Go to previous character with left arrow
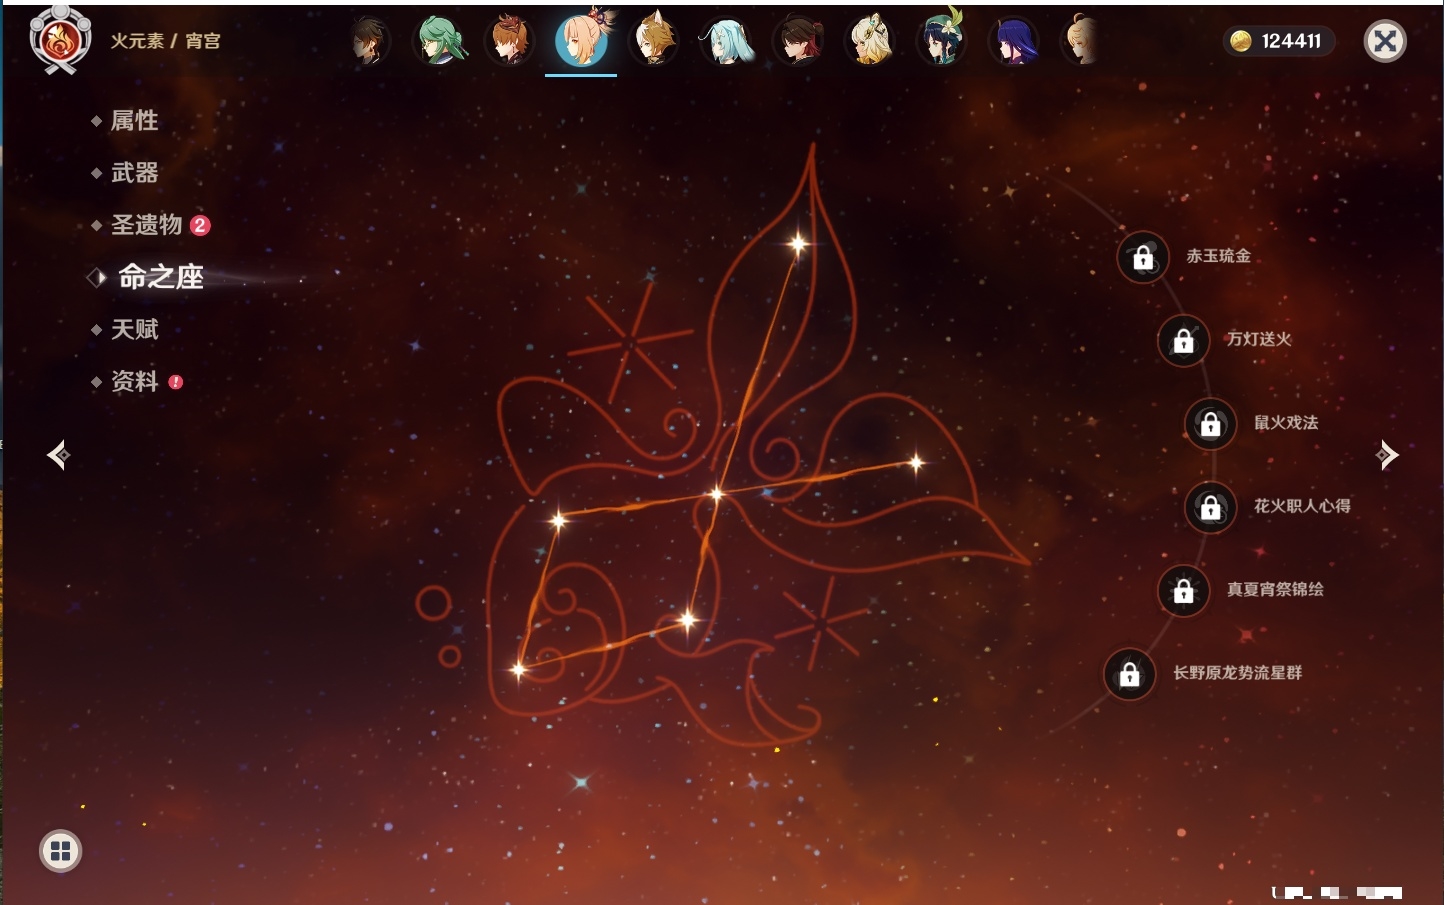Image resolution: width=1444 pixels, height=905 pixels. (x=58, y=455)
